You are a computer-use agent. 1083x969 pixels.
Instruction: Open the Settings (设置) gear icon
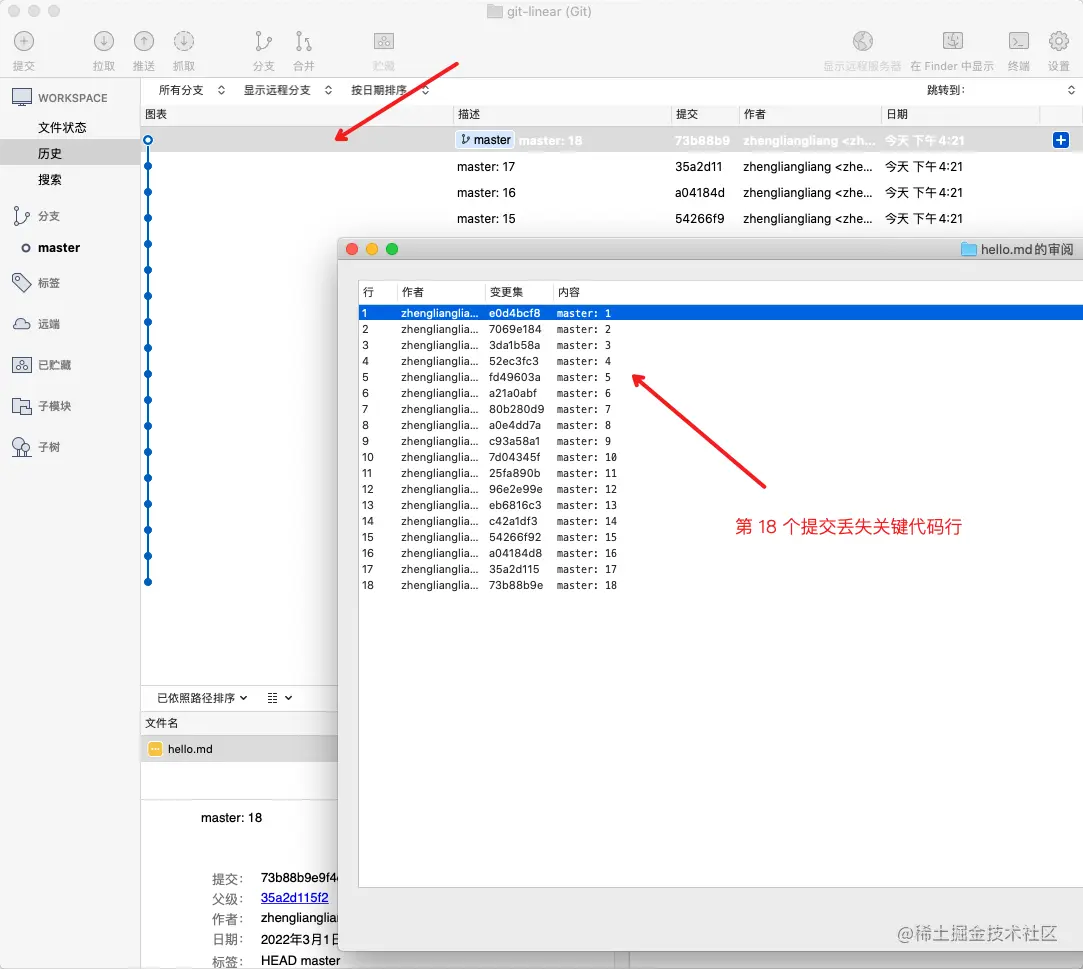coord(1058,41)
